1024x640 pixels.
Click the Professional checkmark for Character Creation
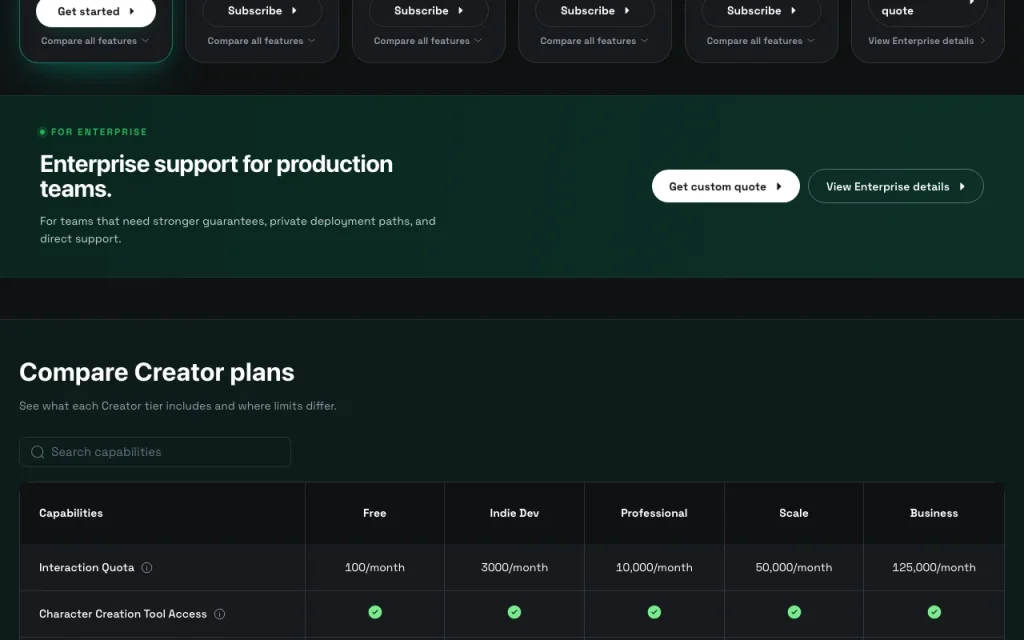tap(654, 612)
